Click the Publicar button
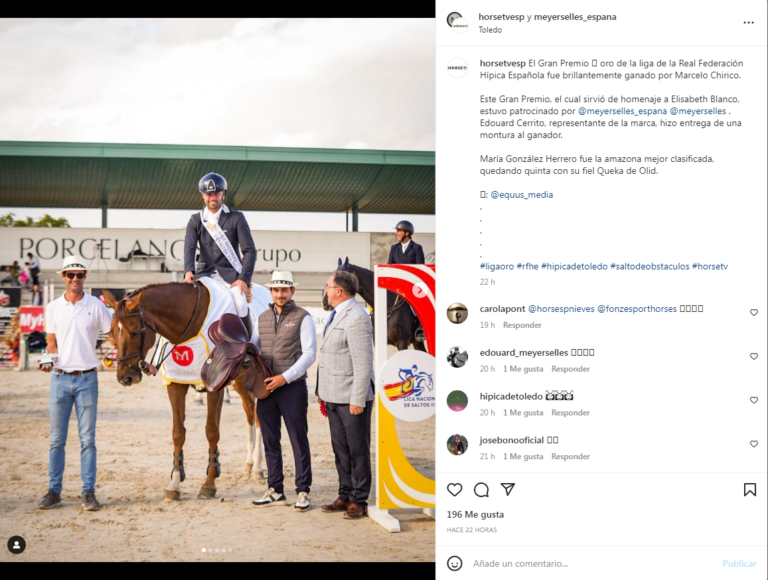768x580 pixels. coord(740,563)
